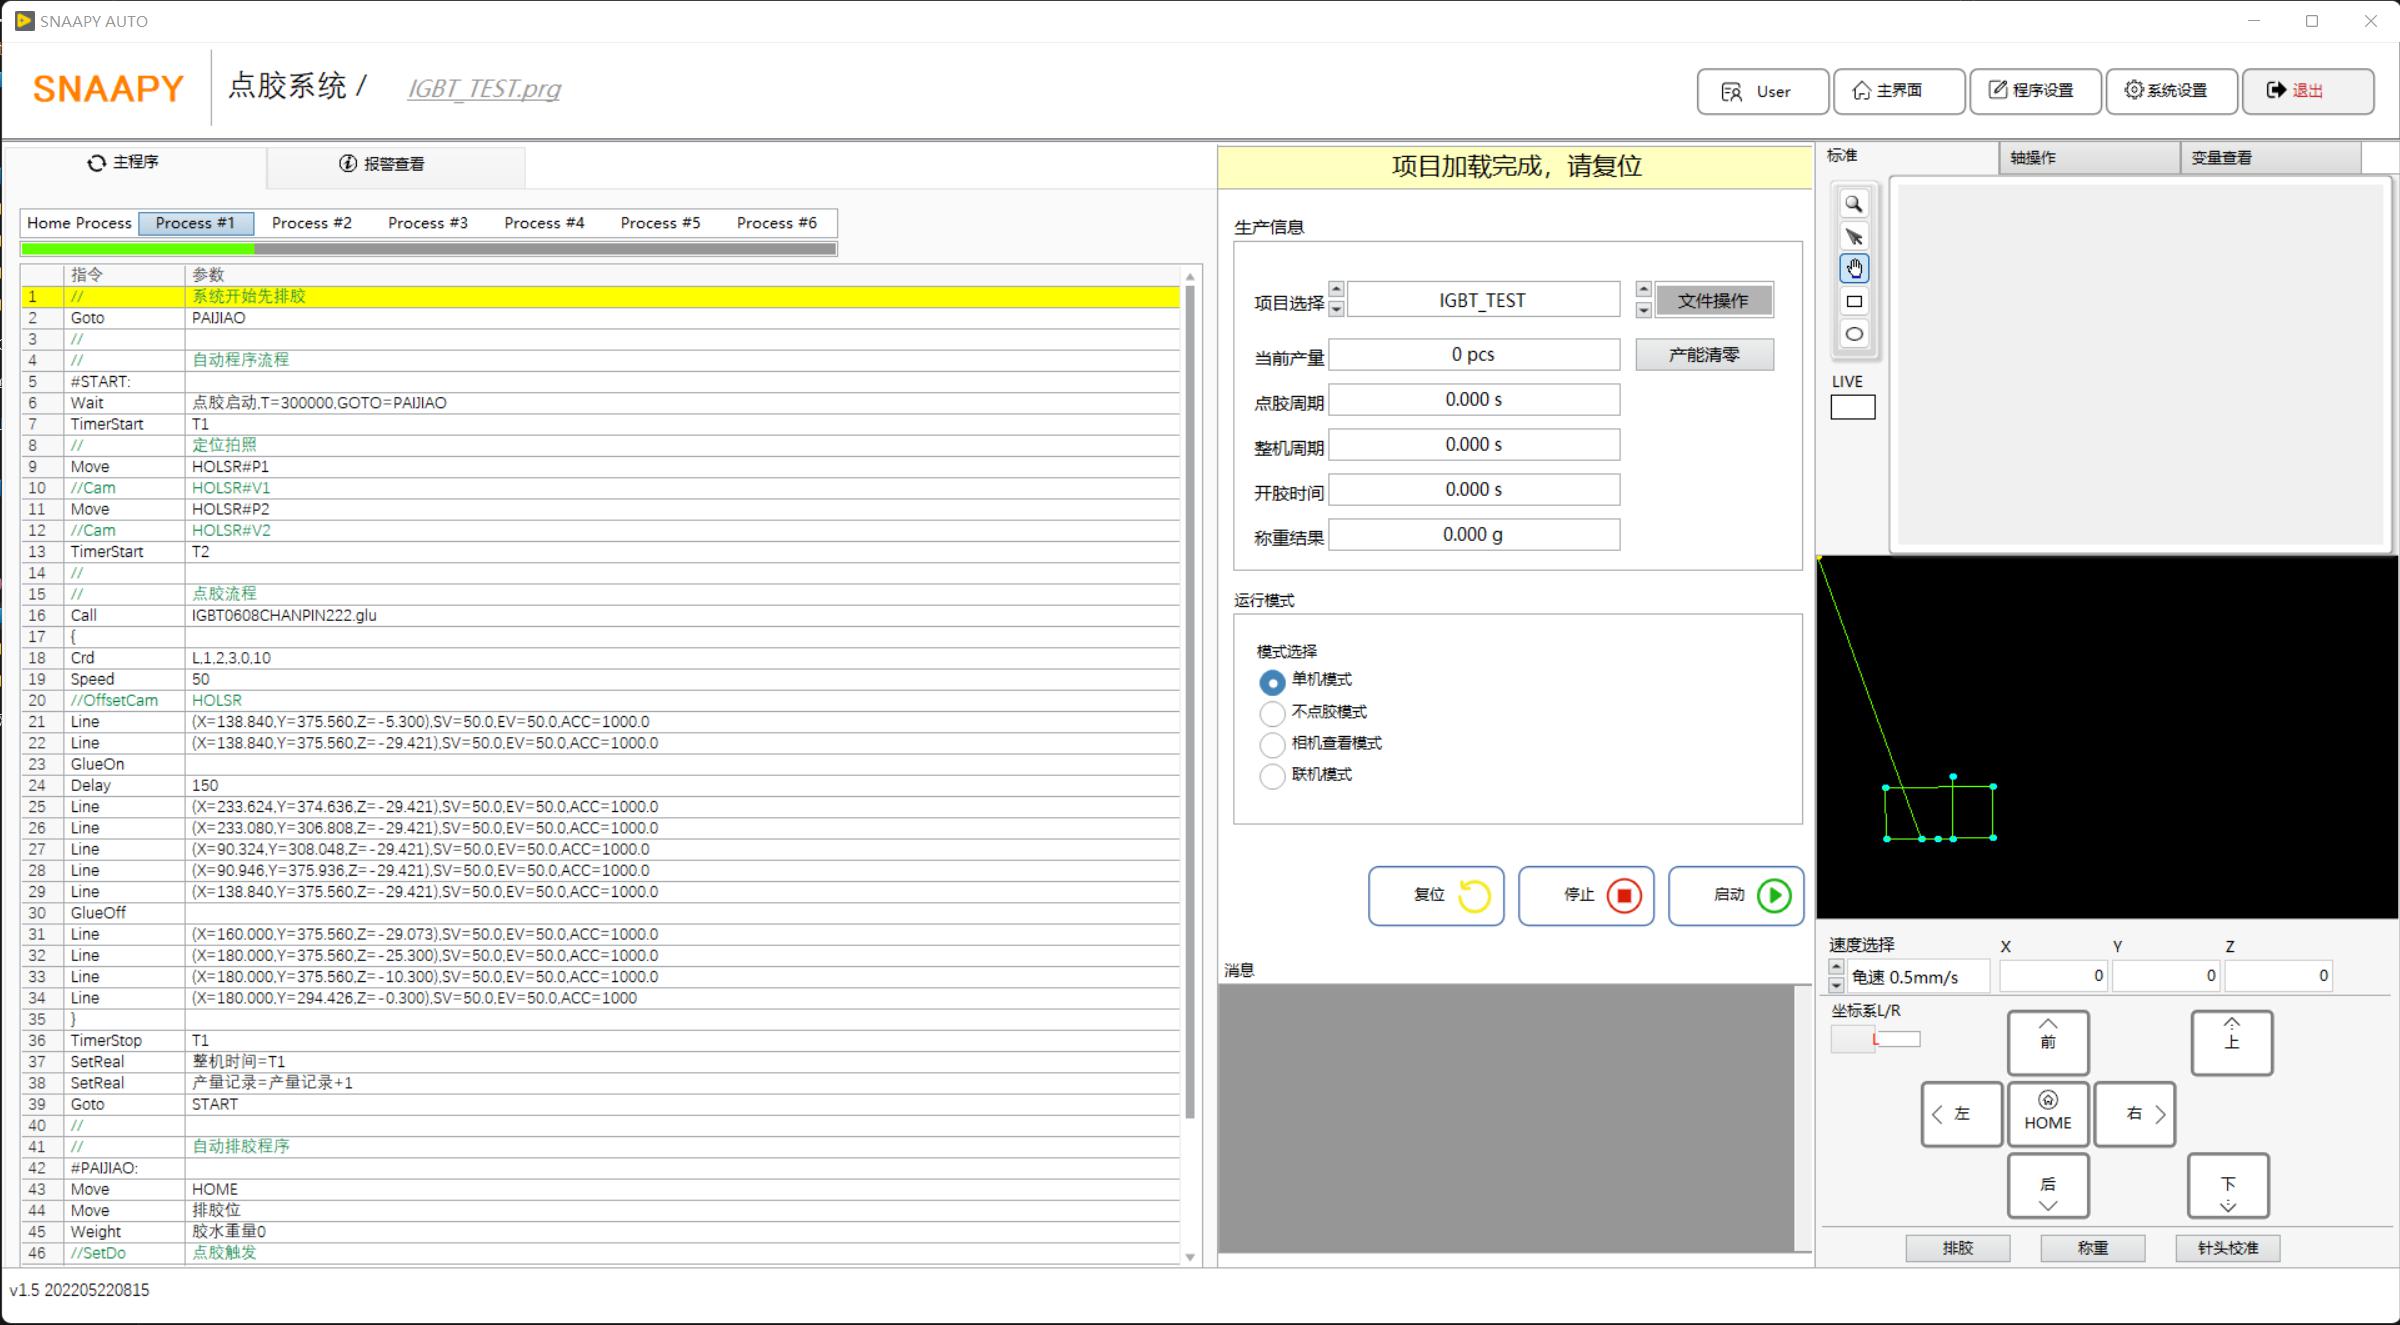Select the hand pan tool
The image size is (2400, 1325).
[1853, 269]
